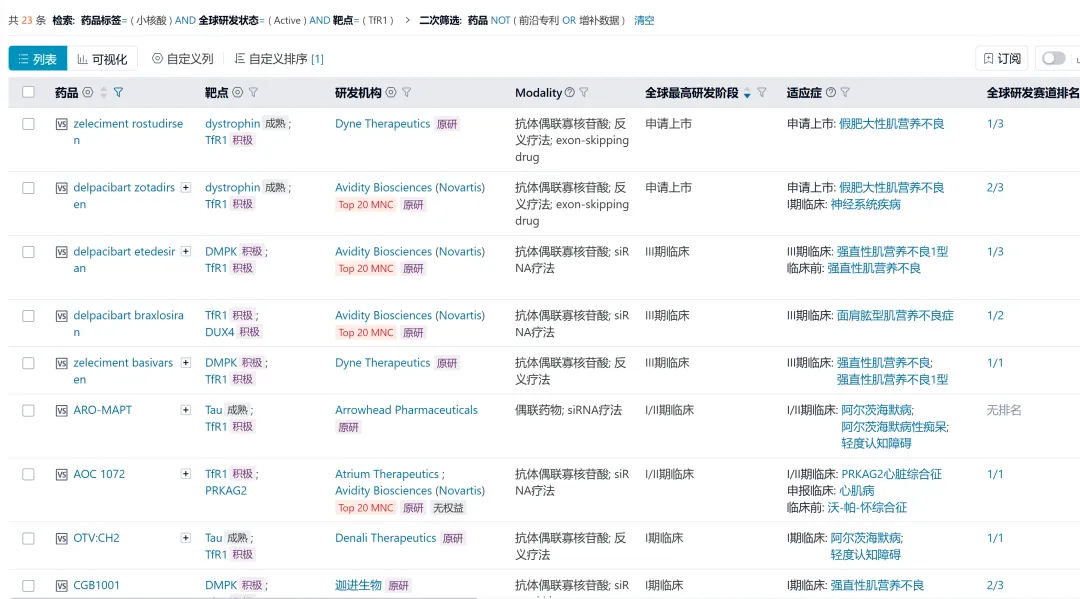Viewport: 1080px width, 599px height.
Task: Click the horizontal scrollbar at table bottom
Action: (x=241, y=596)
